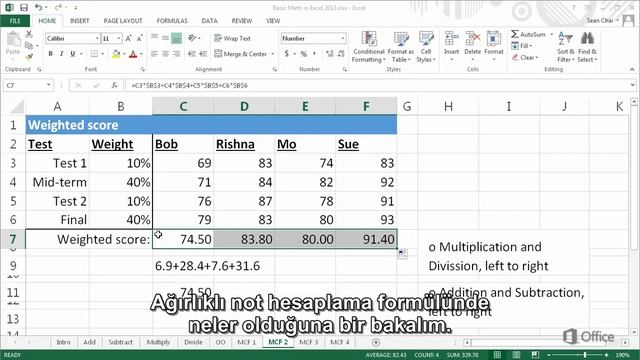Viewport: 640px width, 360px height.
Task: Click the Auto Fill Options icon below the table
Action: 402,254
